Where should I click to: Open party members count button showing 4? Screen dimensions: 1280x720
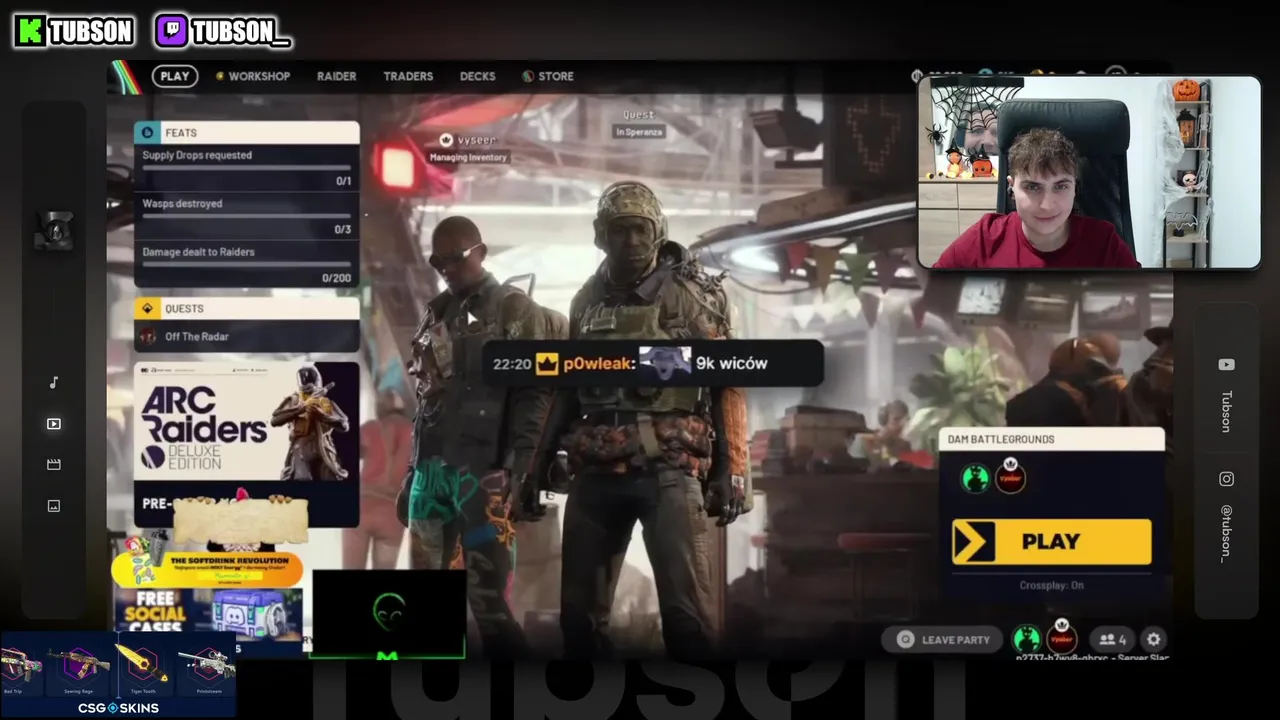pyautogui.click(x=1113, y=639)
